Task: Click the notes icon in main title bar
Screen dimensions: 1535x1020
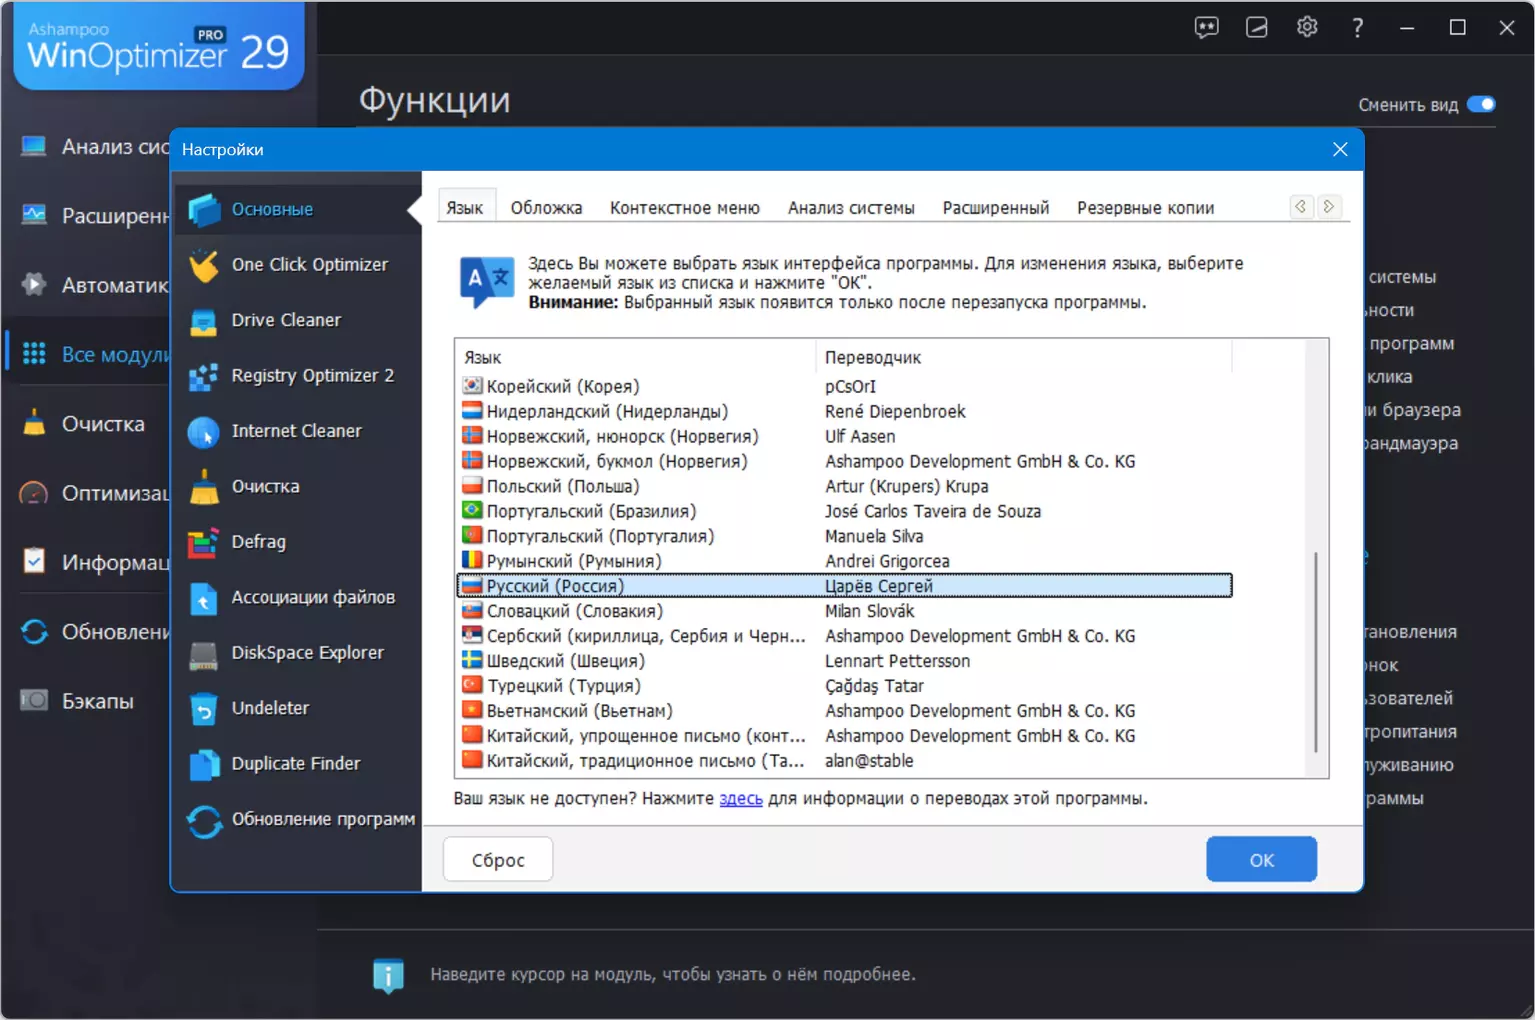Action: coord(1257,28)
